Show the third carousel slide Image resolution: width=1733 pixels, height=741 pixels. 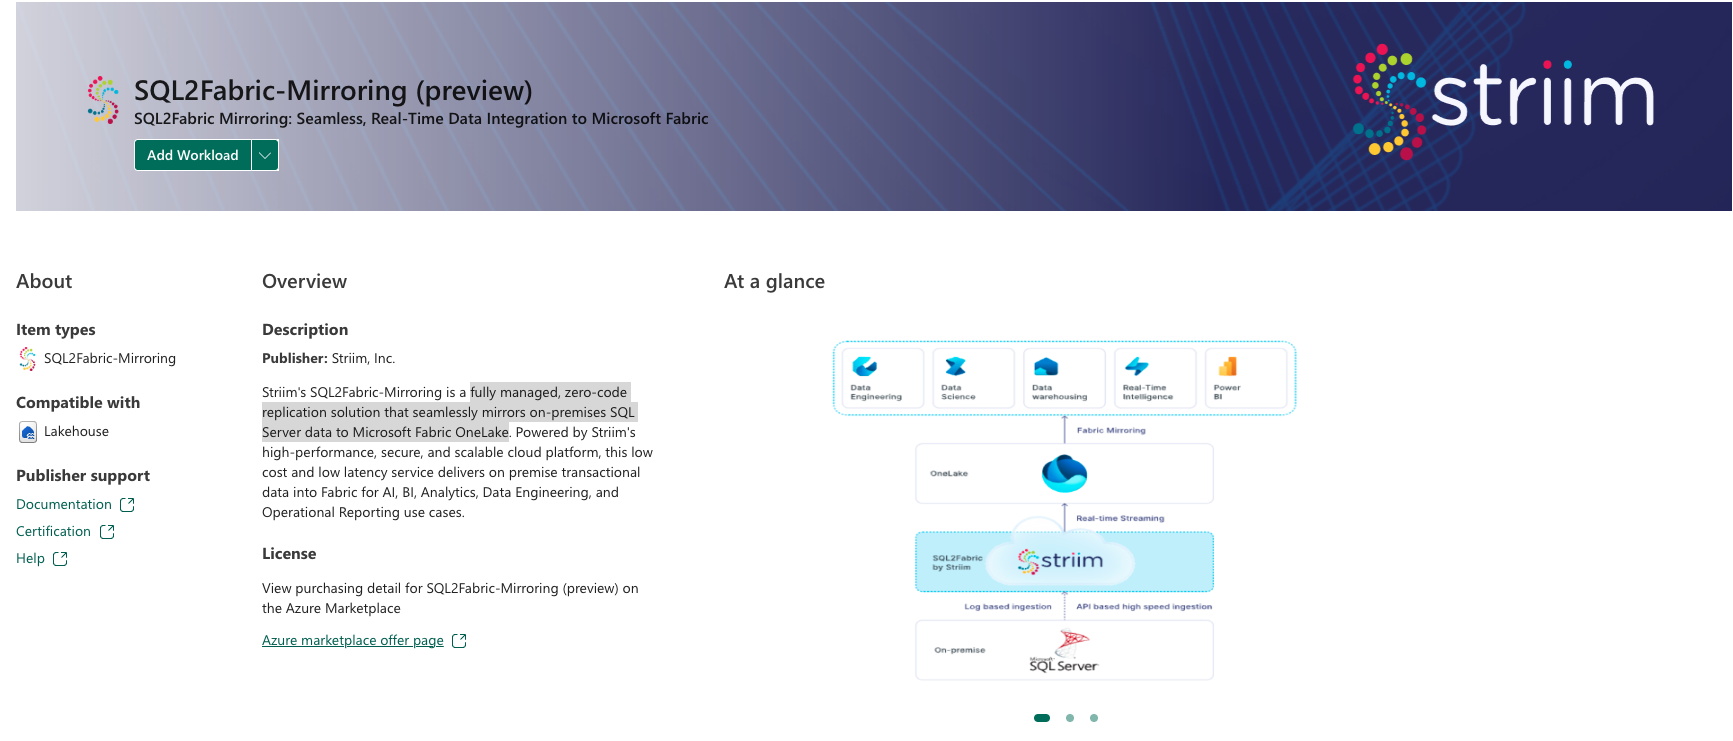coord(1094,718)
